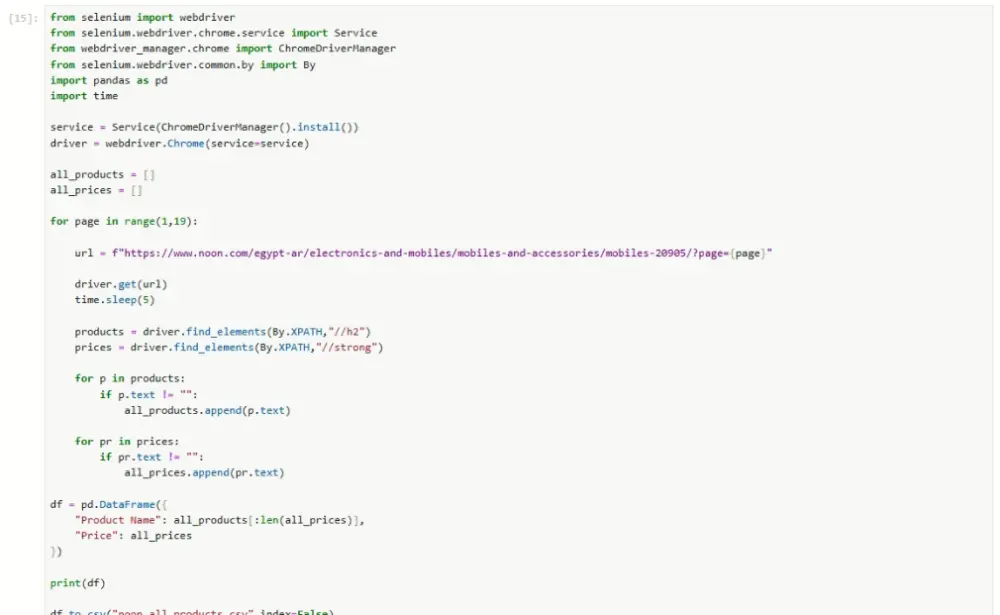The width and height of the screenshot is (1000, 615).
Task: Click the prices find_elements //strong line
Action: point(228,347)
